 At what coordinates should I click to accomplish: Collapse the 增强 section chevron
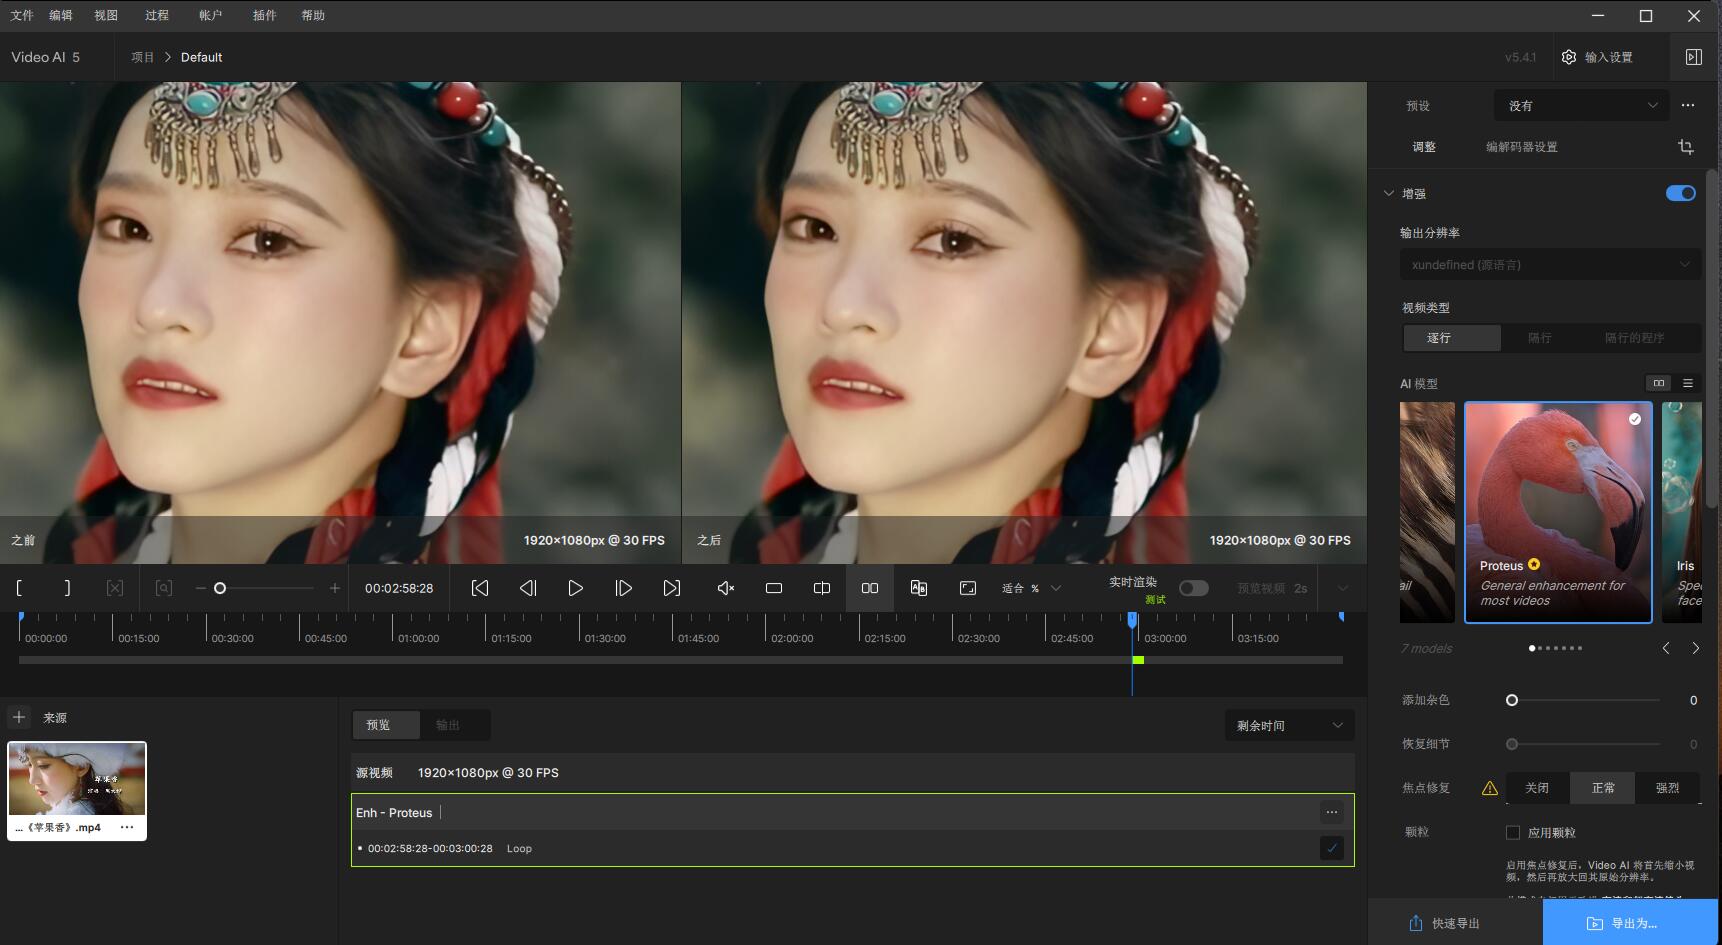click(x=1388, y=193)
